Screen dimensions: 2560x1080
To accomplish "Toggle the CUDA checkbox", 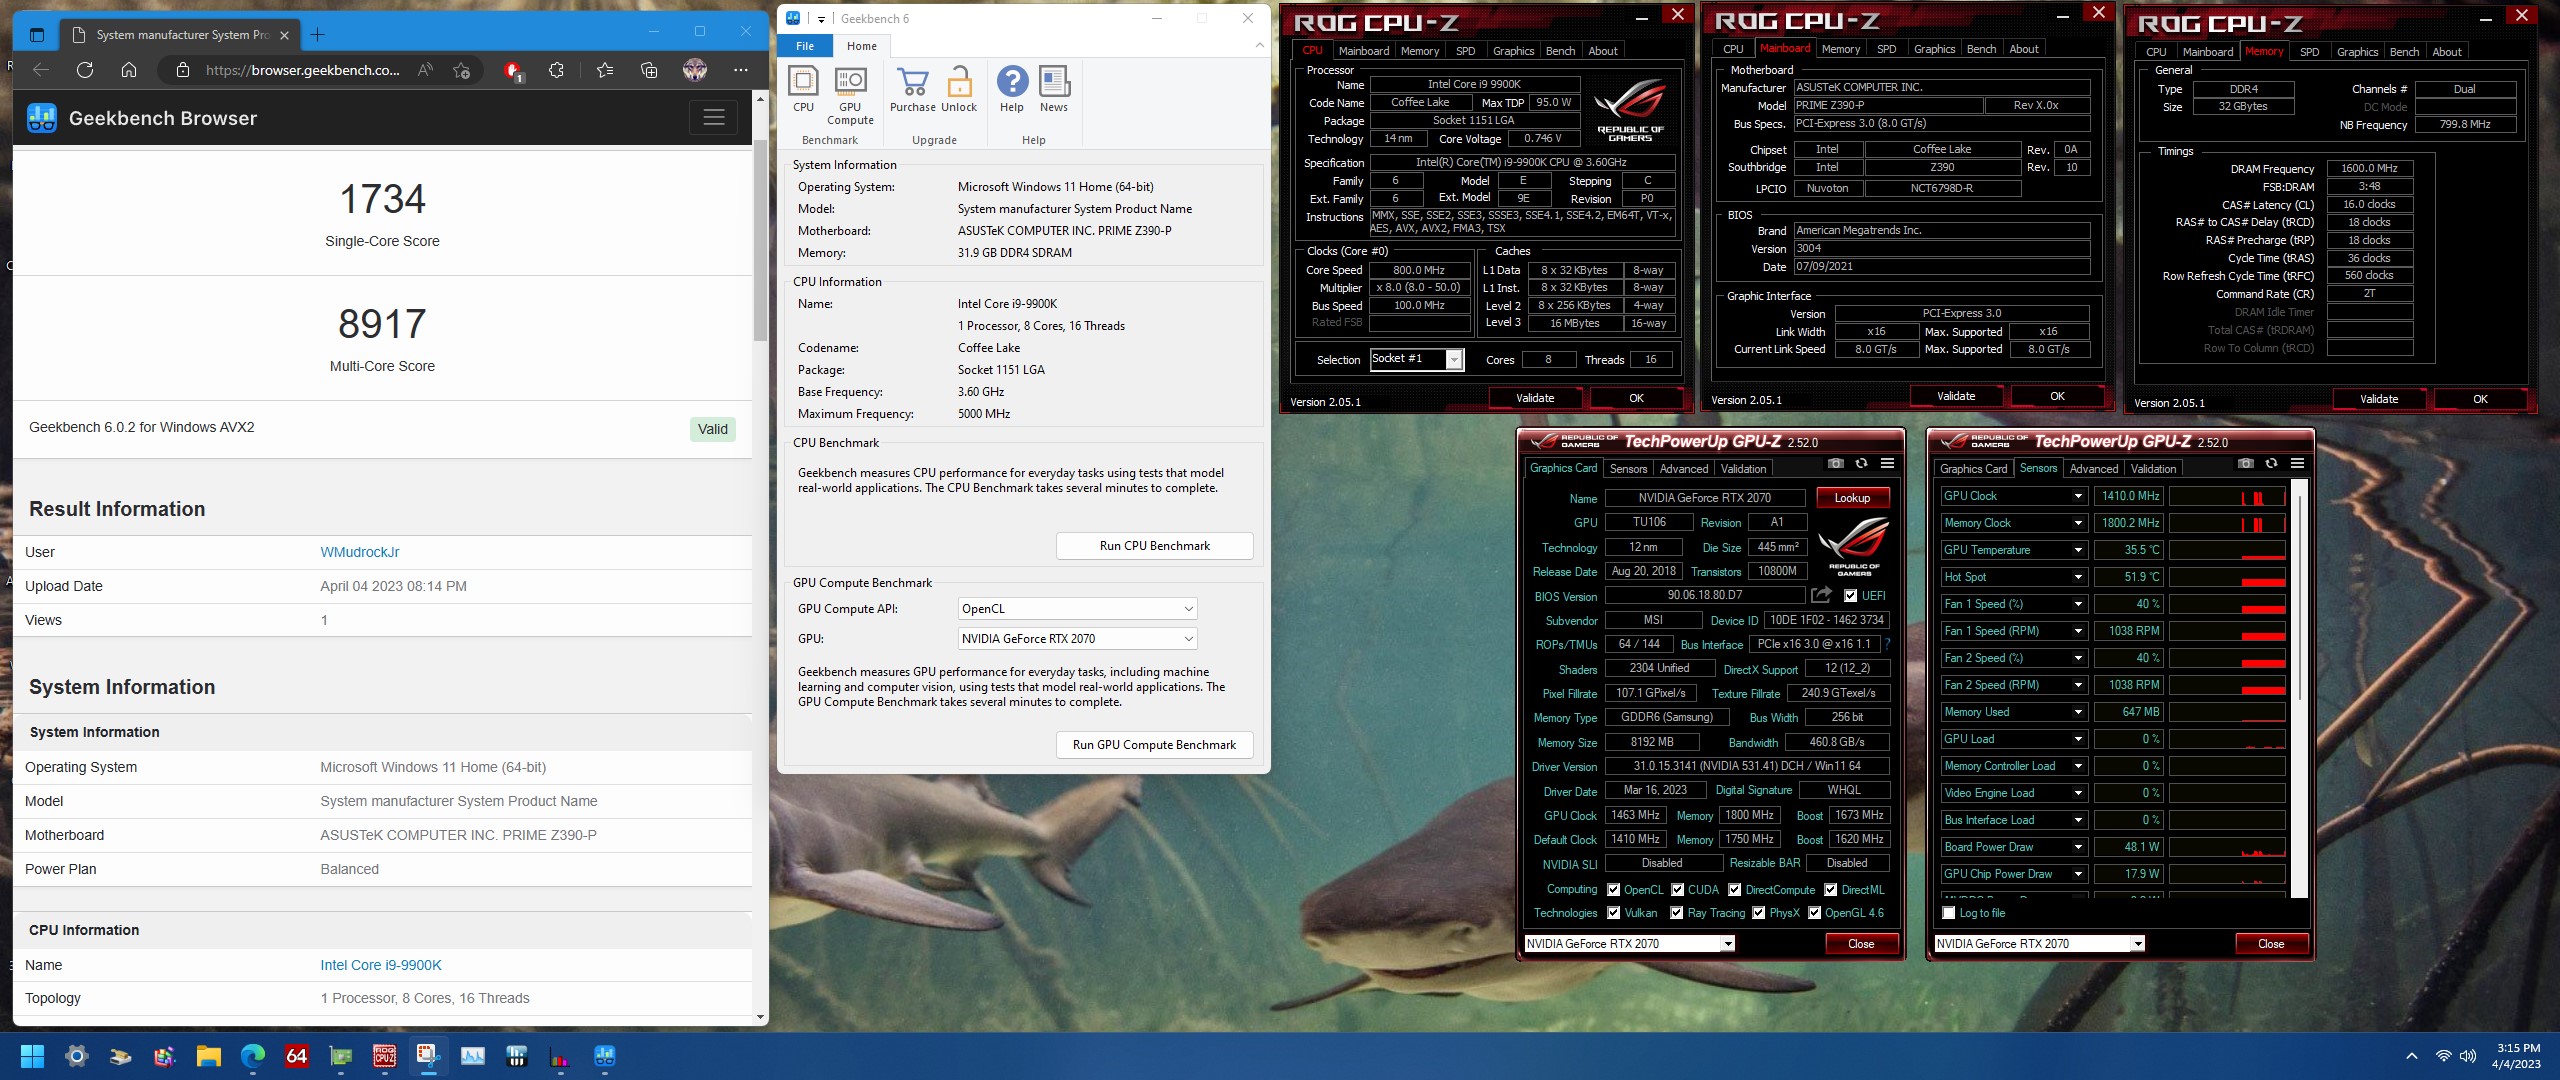I will [1677, 890].
